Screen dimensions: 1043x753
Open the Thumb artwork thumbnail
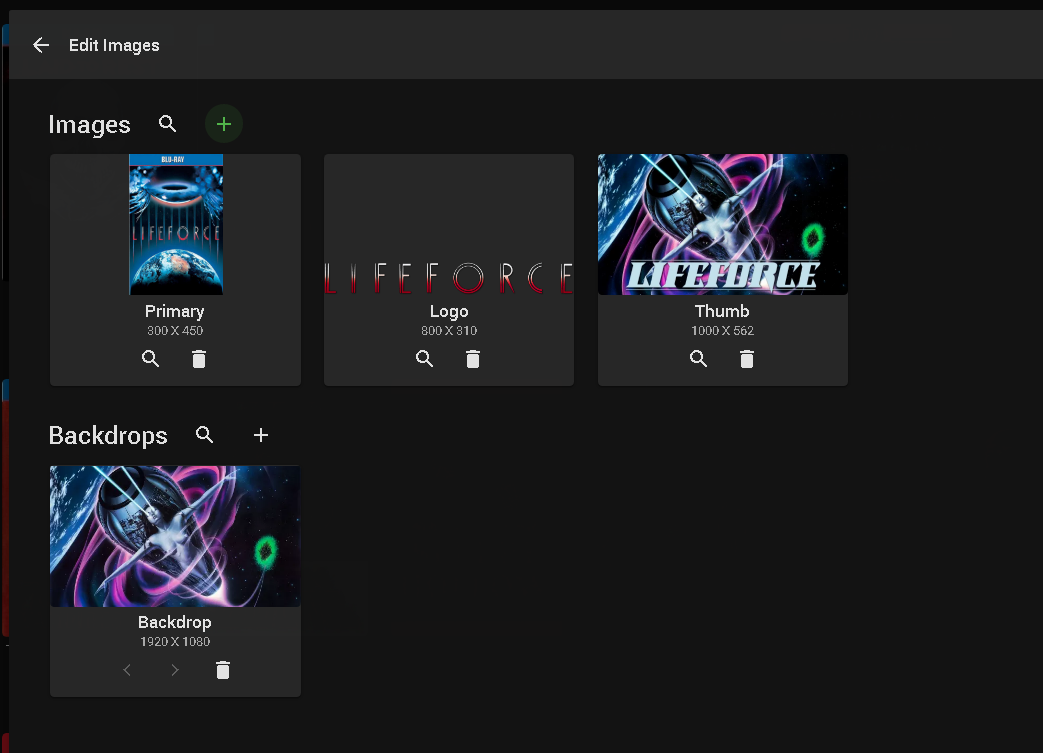pos(723,225)
